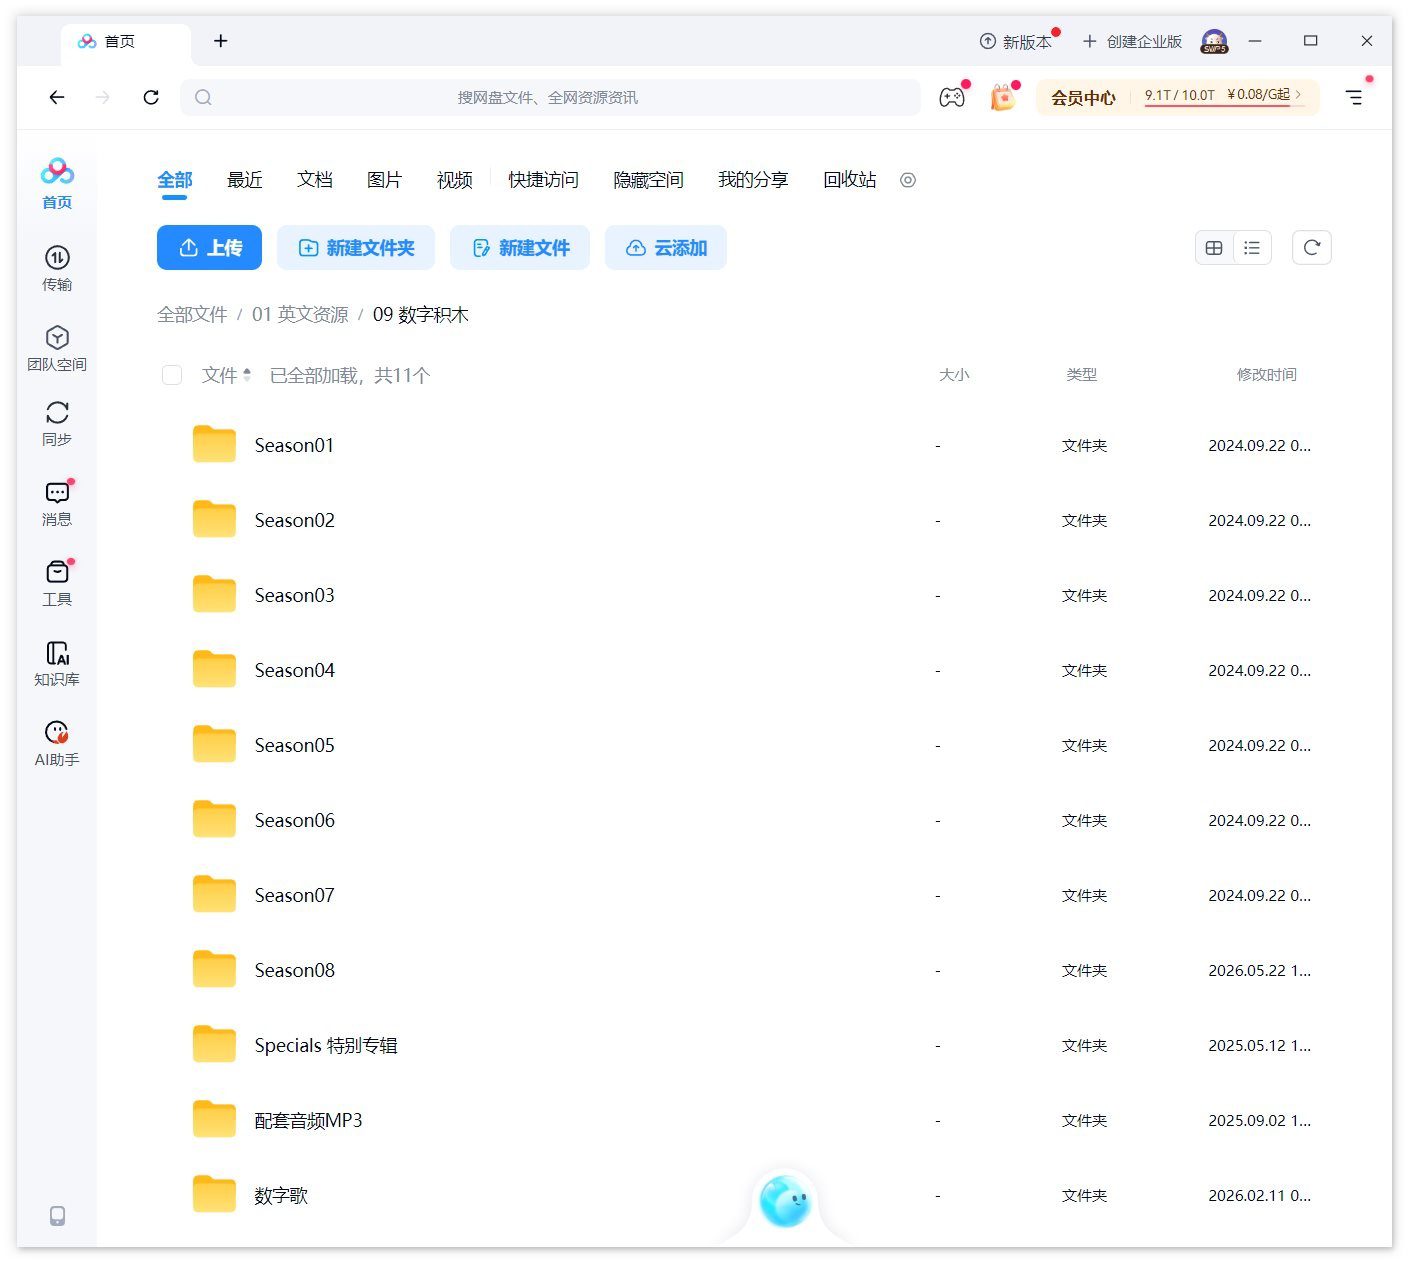Image resolution: width=1412 pixels, height=1269 pixels.
Task: Click the floating blue assistant mascot
Action: pyautogui.click(x=784, y=1201)
